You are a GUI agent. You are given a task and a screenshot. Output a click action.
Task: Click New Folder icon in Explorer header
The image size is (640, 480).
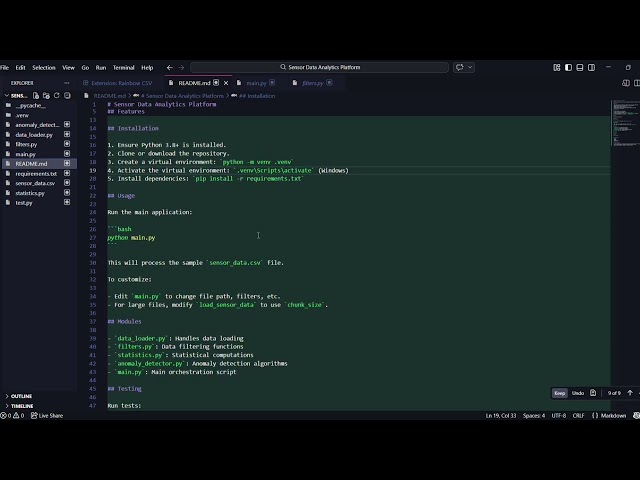tap(46, 96)
